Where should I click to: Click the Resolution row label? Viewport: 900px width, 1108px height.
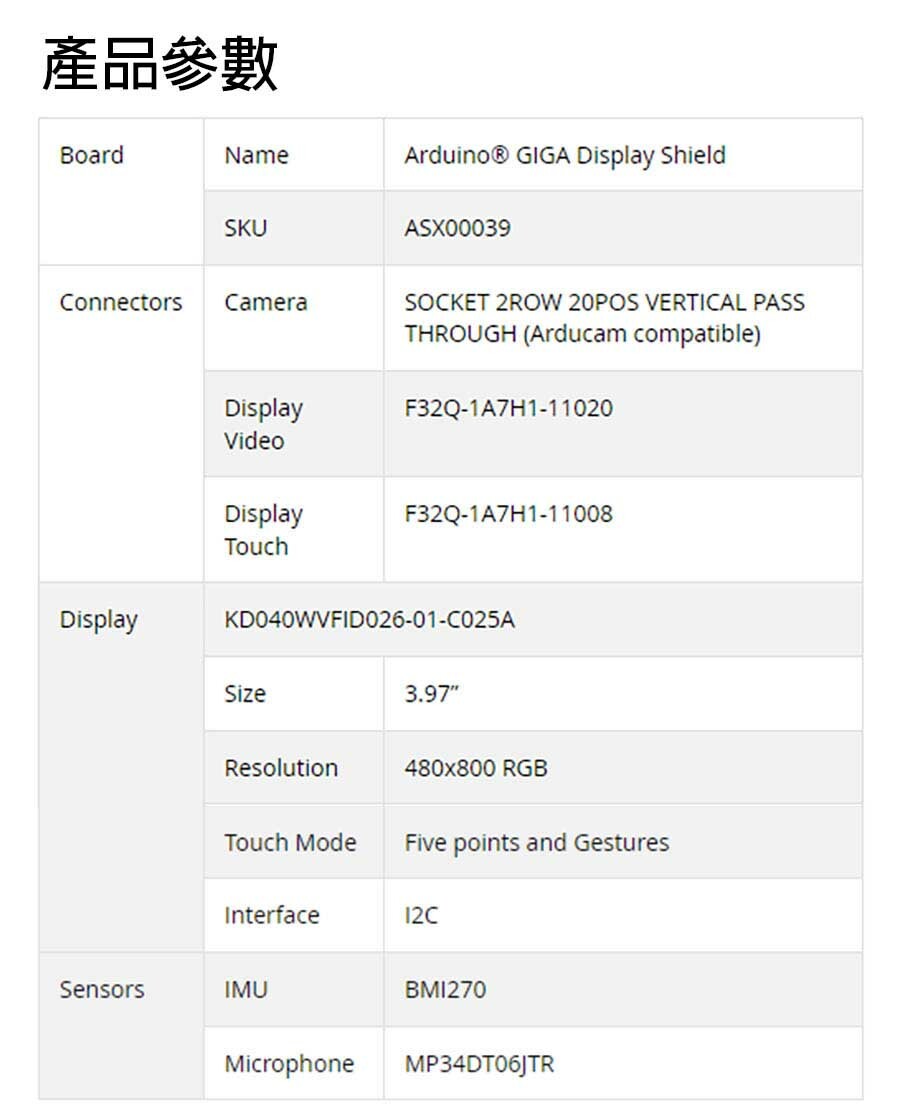point(281,768)
